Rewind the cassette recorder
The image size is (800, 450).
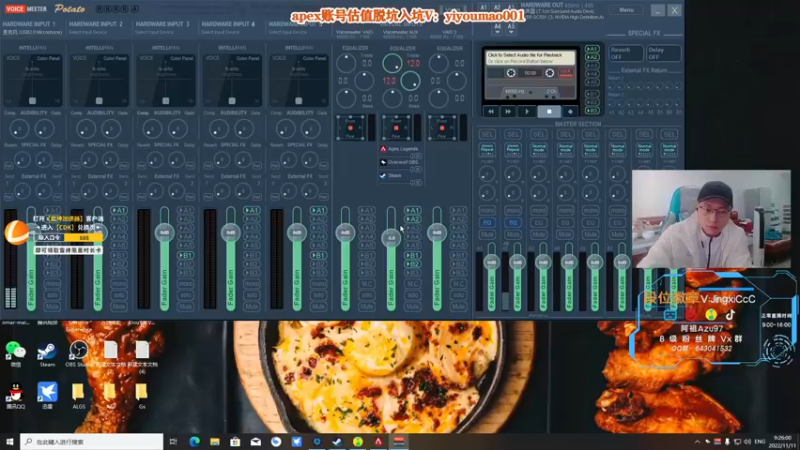(x=491, y=111)
